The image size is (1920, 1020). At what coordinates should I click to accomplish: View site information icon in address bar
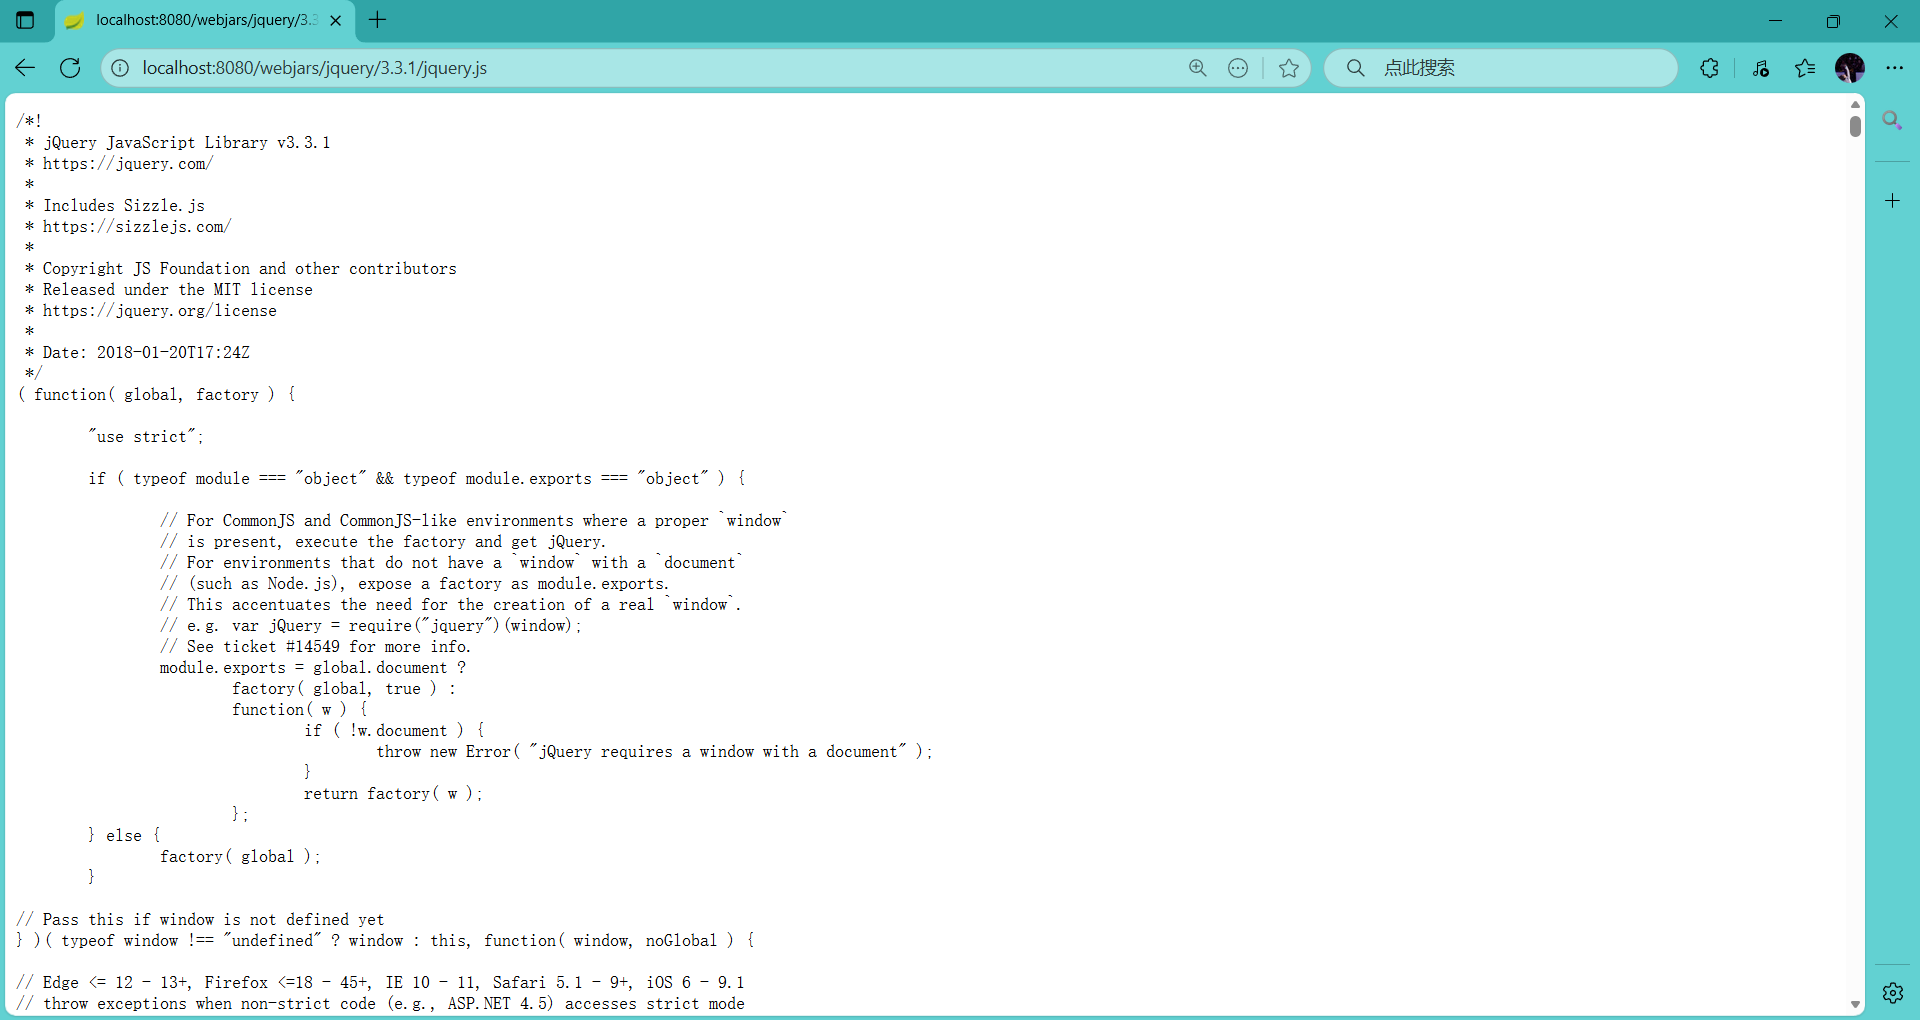point(119,68)
